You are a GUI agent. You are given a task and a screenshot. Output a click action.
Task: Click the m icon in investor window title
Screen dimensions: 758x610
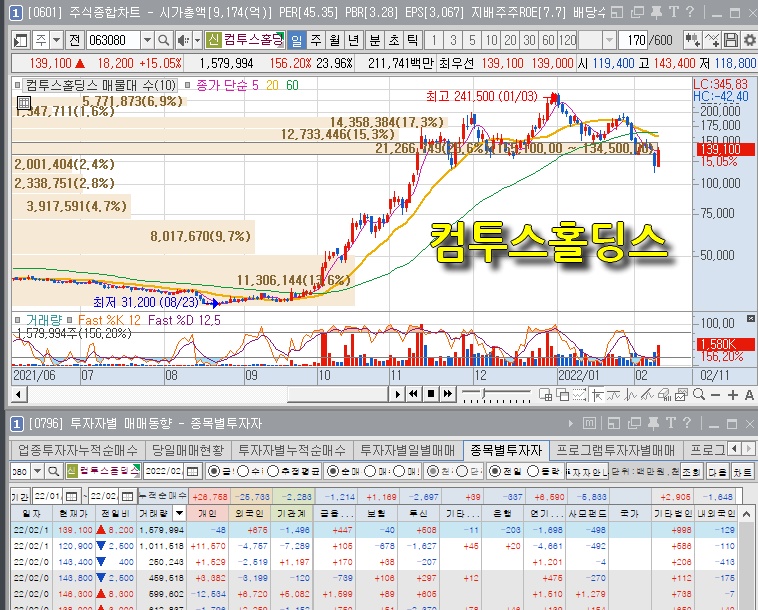tap(589, 424)
